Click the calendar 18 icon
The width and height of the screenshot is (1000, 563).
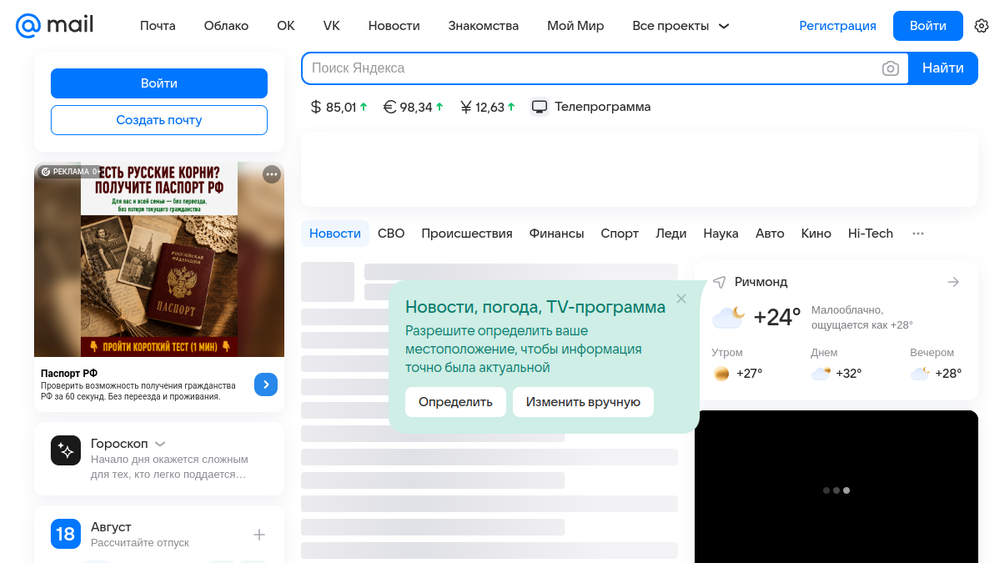(66, 534)
